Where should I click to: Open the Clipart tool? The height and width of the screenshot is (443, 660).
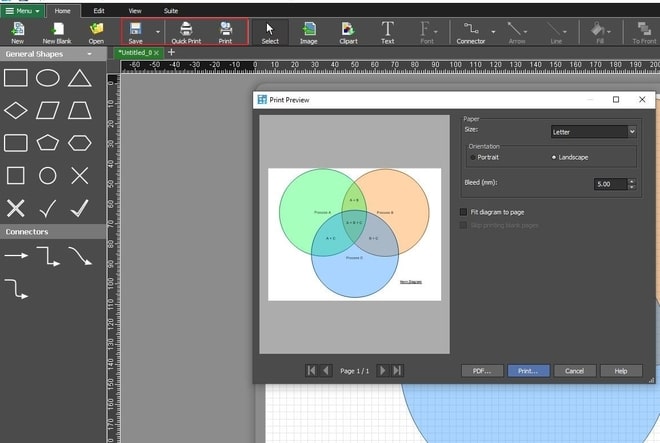pos(348,33)
